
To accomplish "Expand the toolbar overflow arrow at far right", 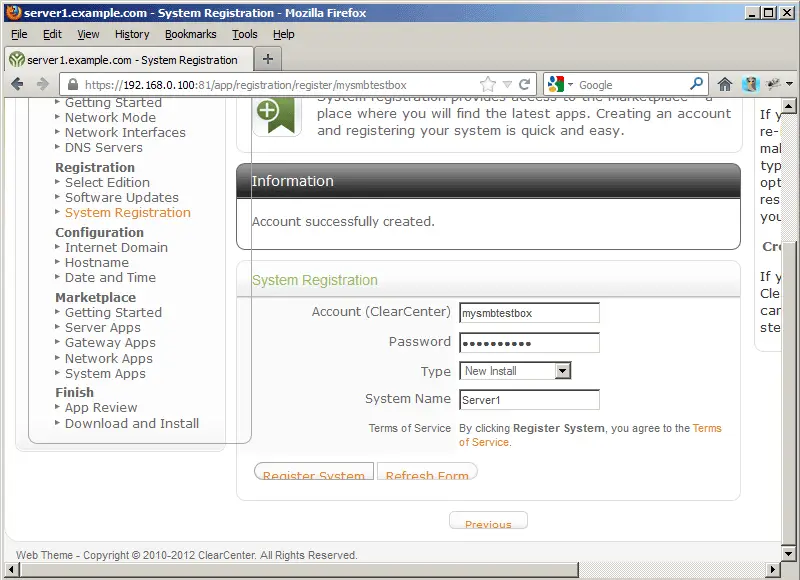I will [x=790, y=85].
